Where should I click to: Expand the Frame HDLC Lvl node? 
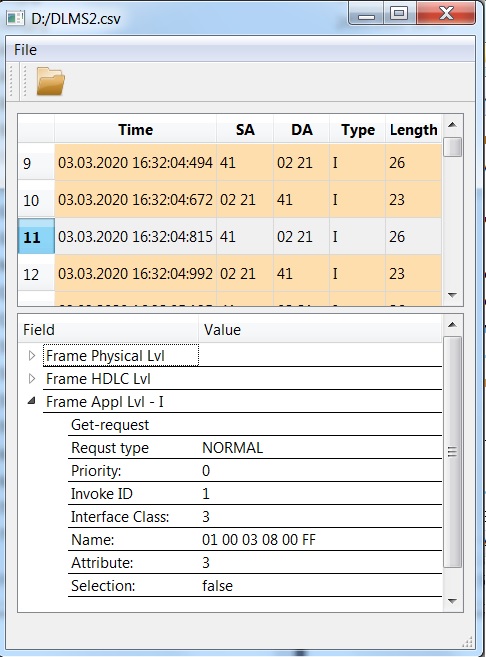coord(31,379)
